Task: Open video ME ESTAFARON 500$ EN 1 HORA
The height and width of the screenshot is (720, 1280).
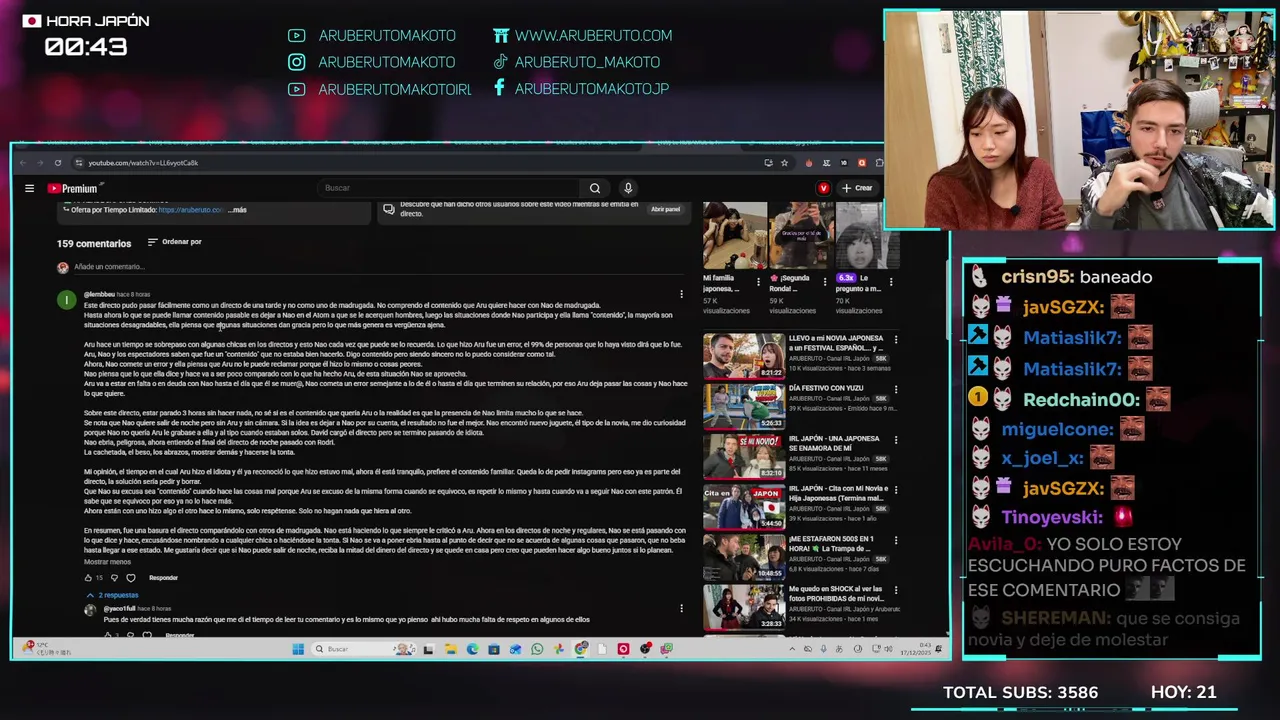Action: coord(744,556)
